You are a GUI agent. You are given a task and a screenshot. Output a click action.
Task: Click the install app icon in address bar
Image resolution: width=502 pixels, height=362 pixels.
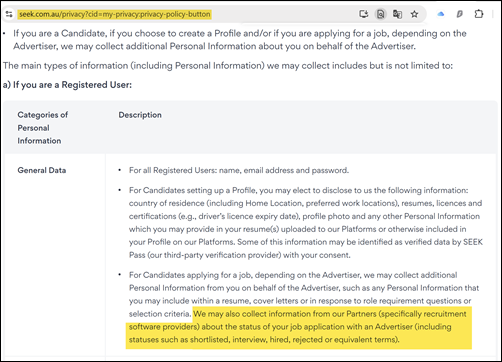coord(364,14)
